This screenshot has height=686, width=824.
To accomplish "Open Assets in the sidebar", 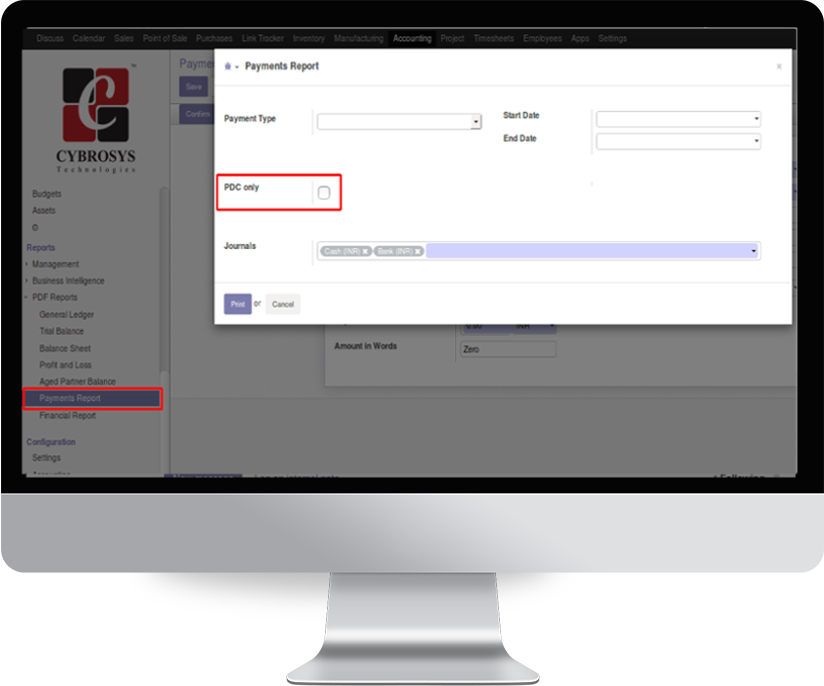I will pyautogui.click(x=44, y=211).
